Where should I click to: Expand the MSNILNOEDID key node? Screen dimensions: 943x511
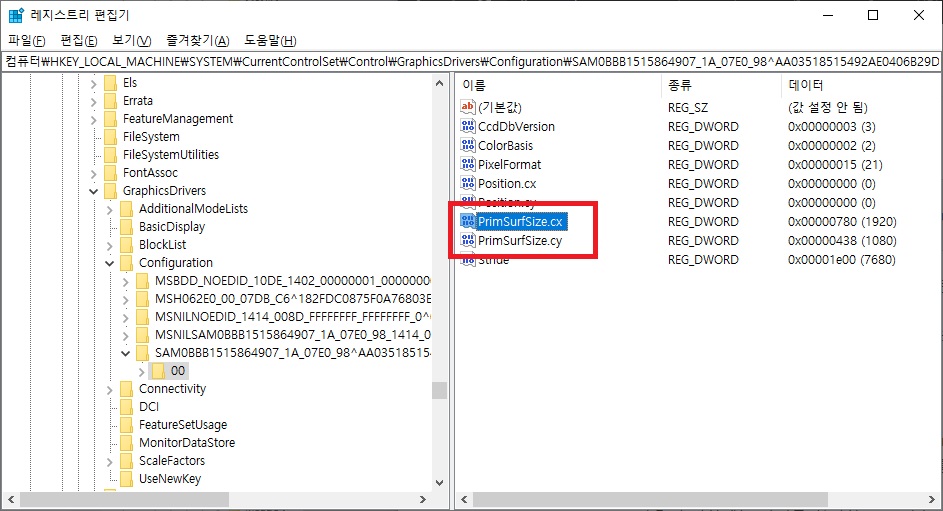click(125, 317)
